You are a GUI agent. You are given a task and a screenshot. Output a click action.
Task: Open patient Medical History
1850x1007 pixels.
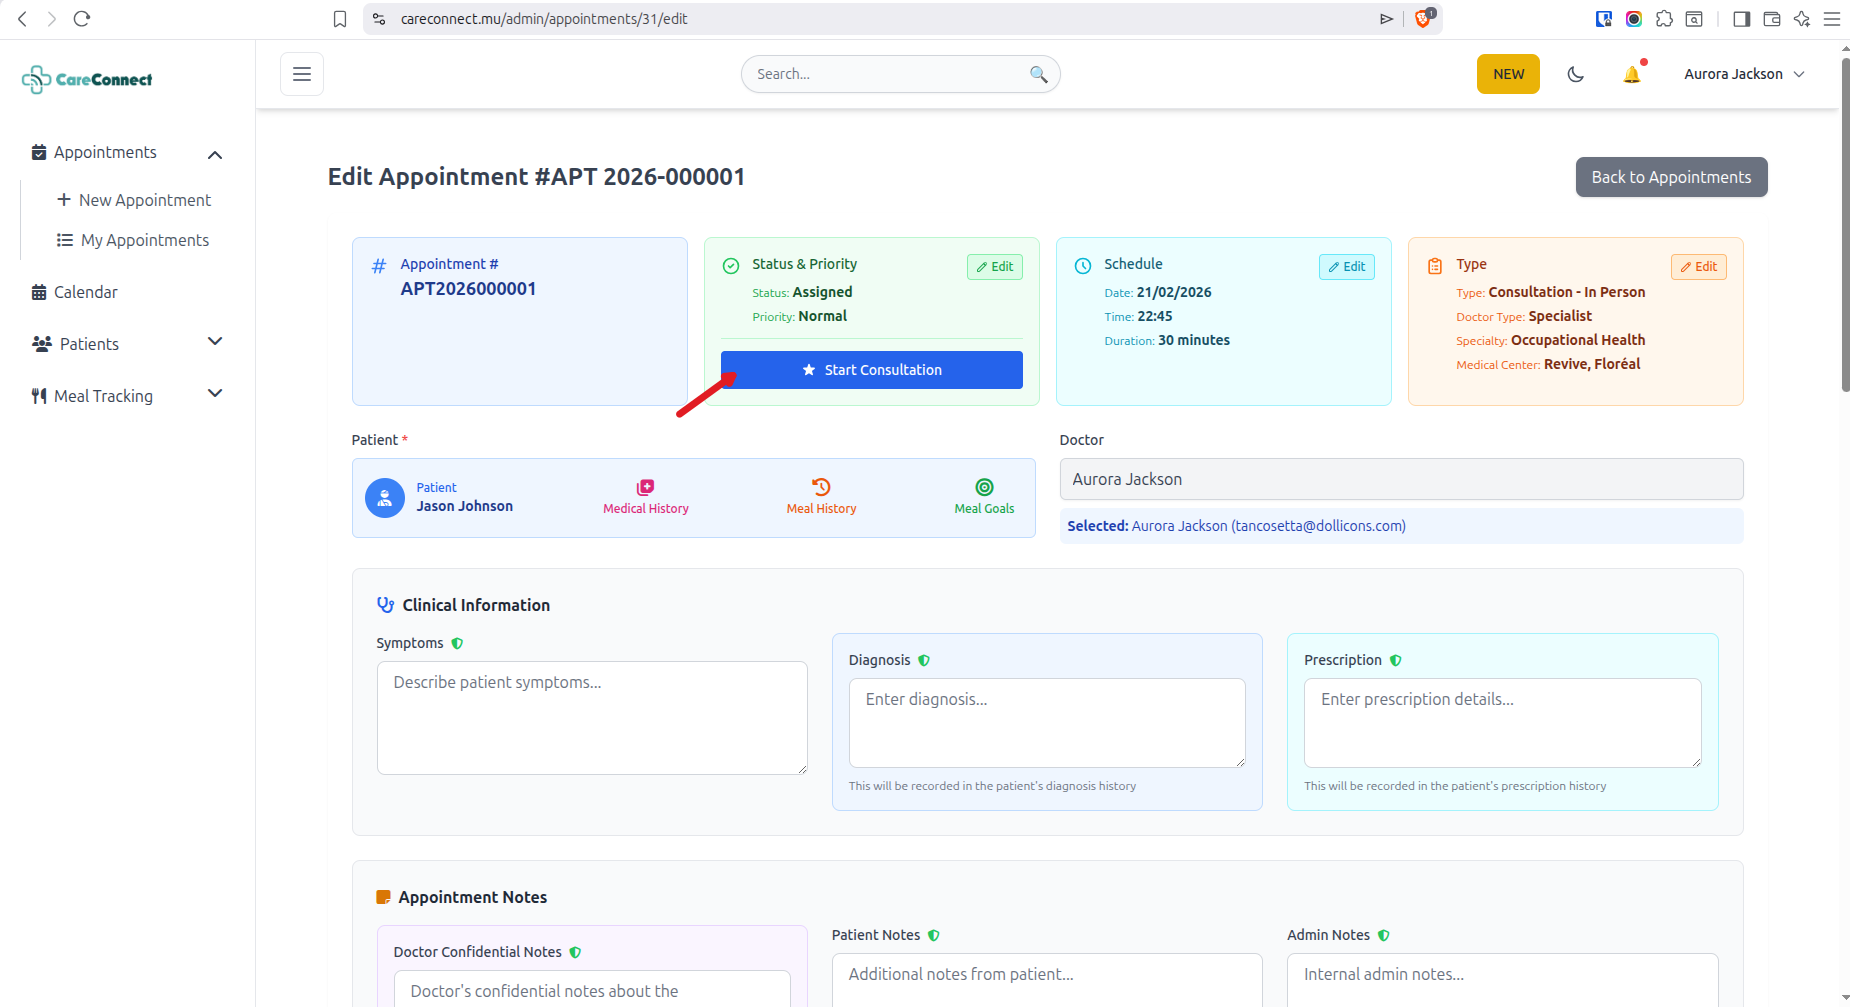point(645,497)
